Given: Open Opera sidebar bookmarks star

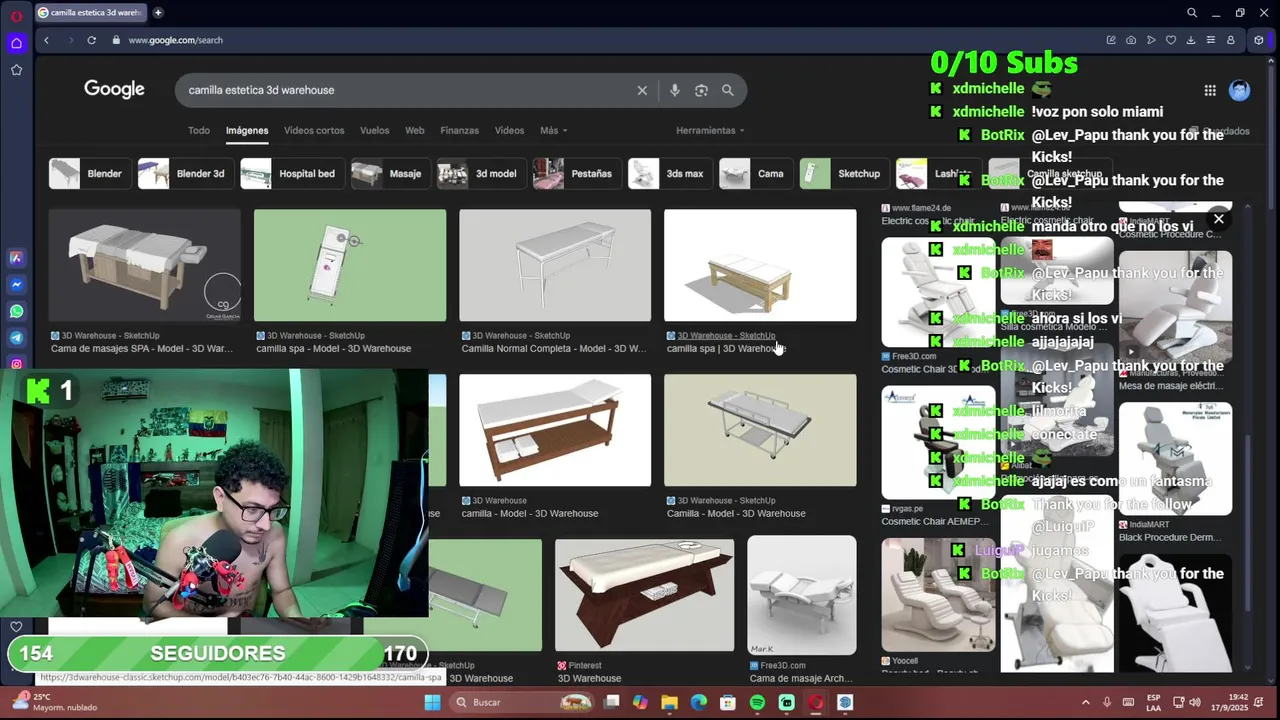Looking at the screenshot, I should tap(16, 70).
